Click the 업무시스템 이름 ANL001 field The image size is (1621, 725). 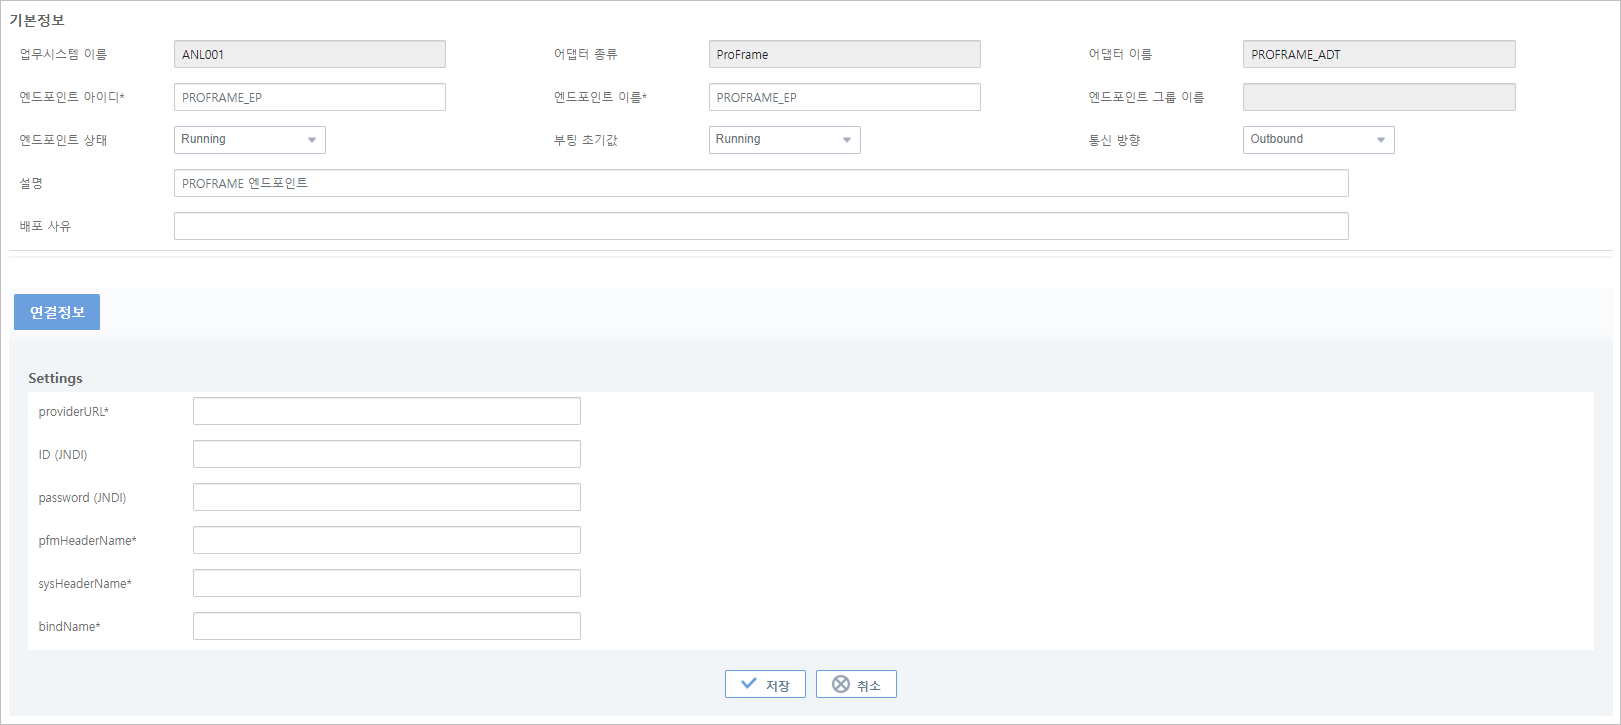(310, 54)
